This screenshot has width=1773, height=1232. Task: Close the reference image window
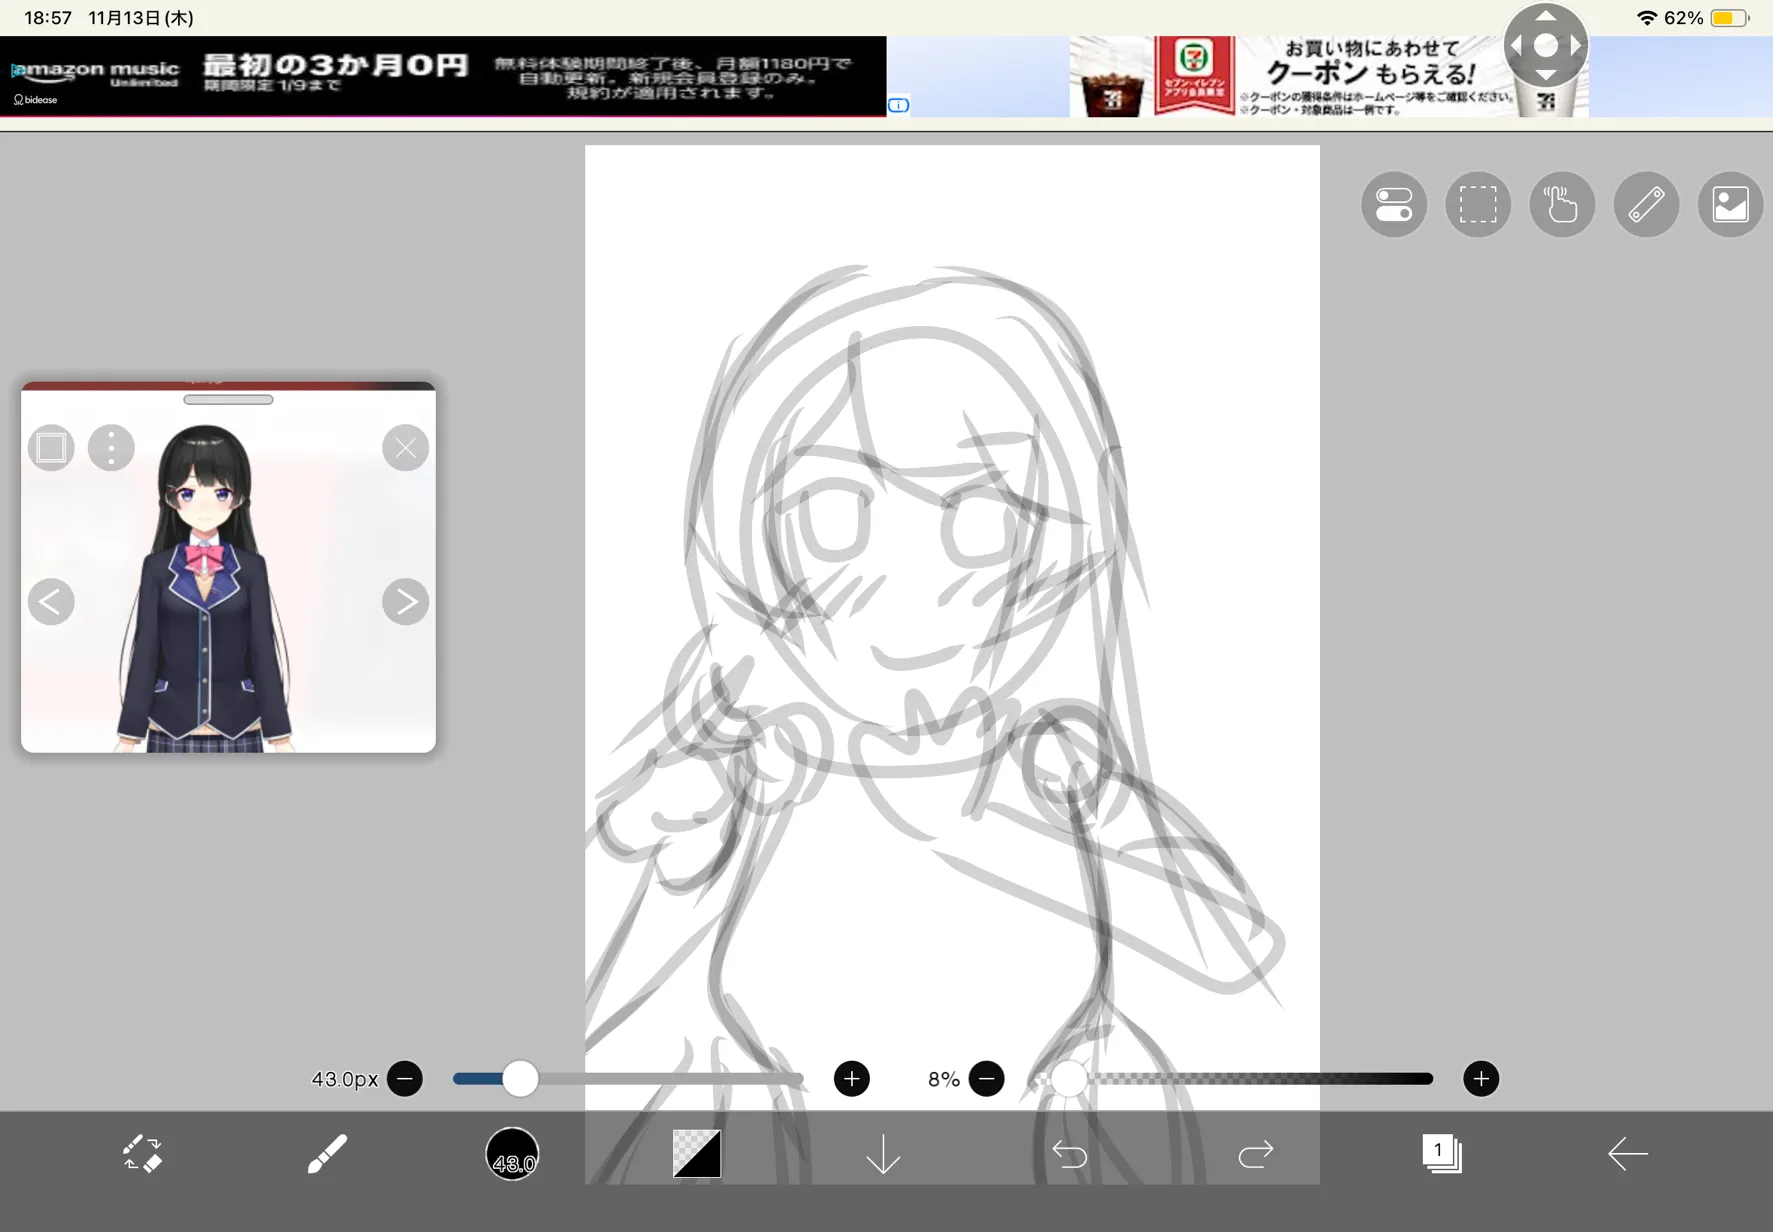[x=406, y=448]
